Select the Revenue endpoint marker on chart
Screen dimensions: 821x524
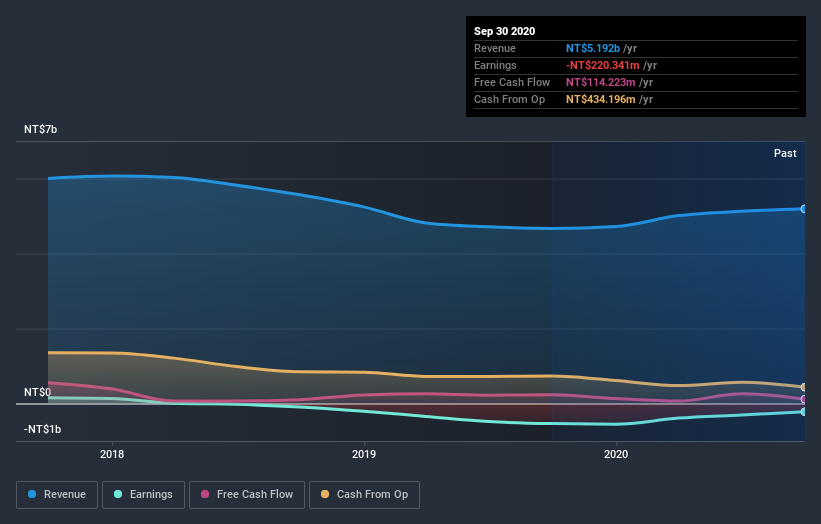804,209
